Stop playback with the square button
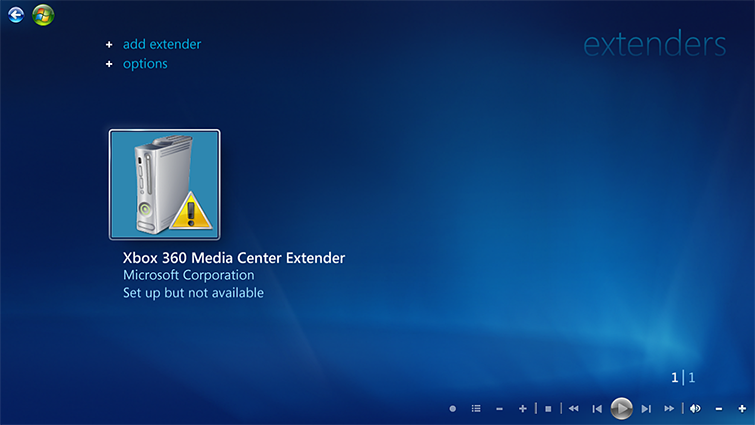Viewport: 755px width, 425px height. click(548, 409)
